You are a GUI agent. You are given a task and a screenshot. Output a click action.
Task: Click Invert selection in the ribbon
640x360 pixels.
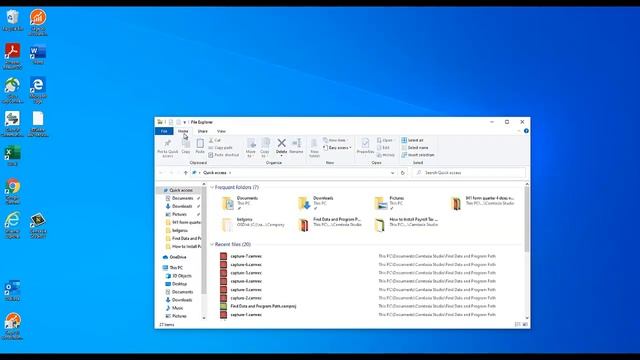(x=418, y=155)
